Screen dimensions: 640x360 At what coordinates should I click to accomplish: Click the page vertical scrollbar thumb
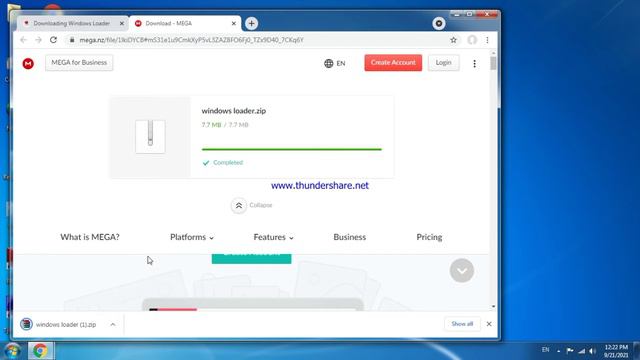pyautogui.click(x=493, y=63)
